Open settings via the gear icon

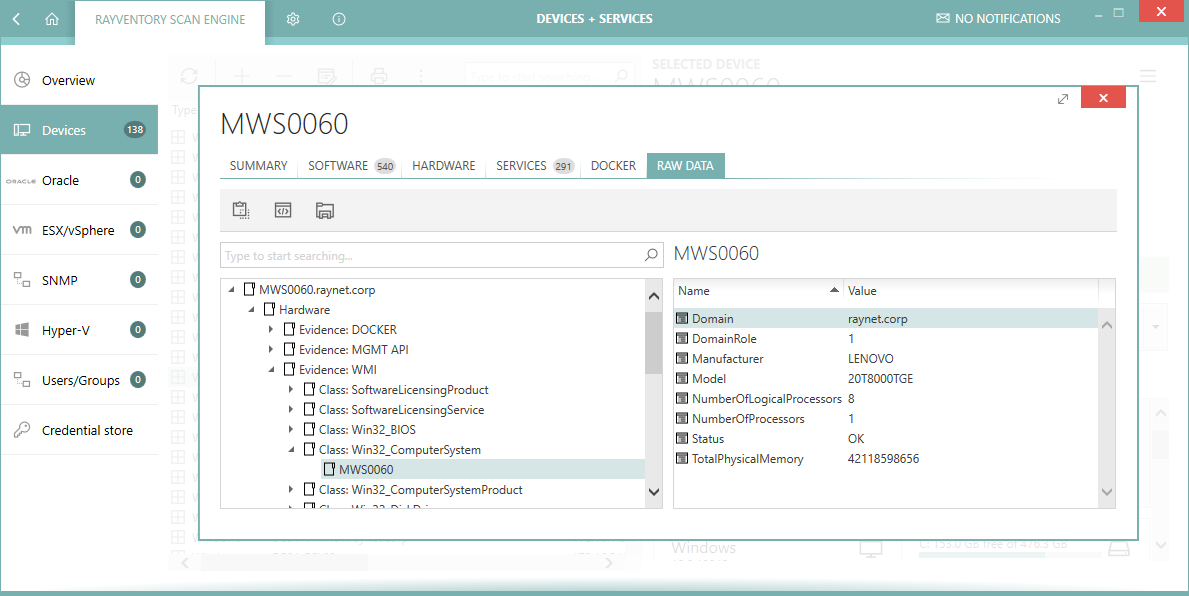tap(293, 19)
